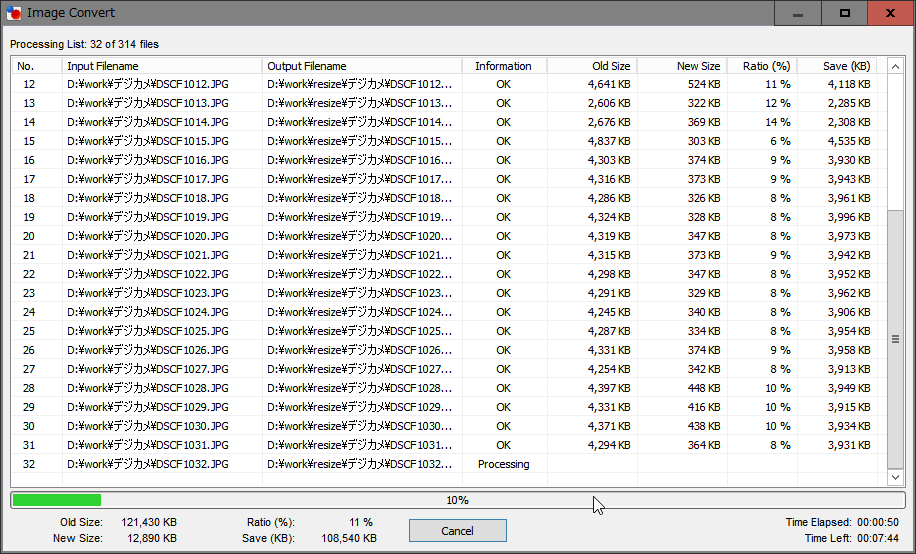Click the Output Filename column header
Screen dimensions: 916x554
pyautogui.click(x=362, y=66)
